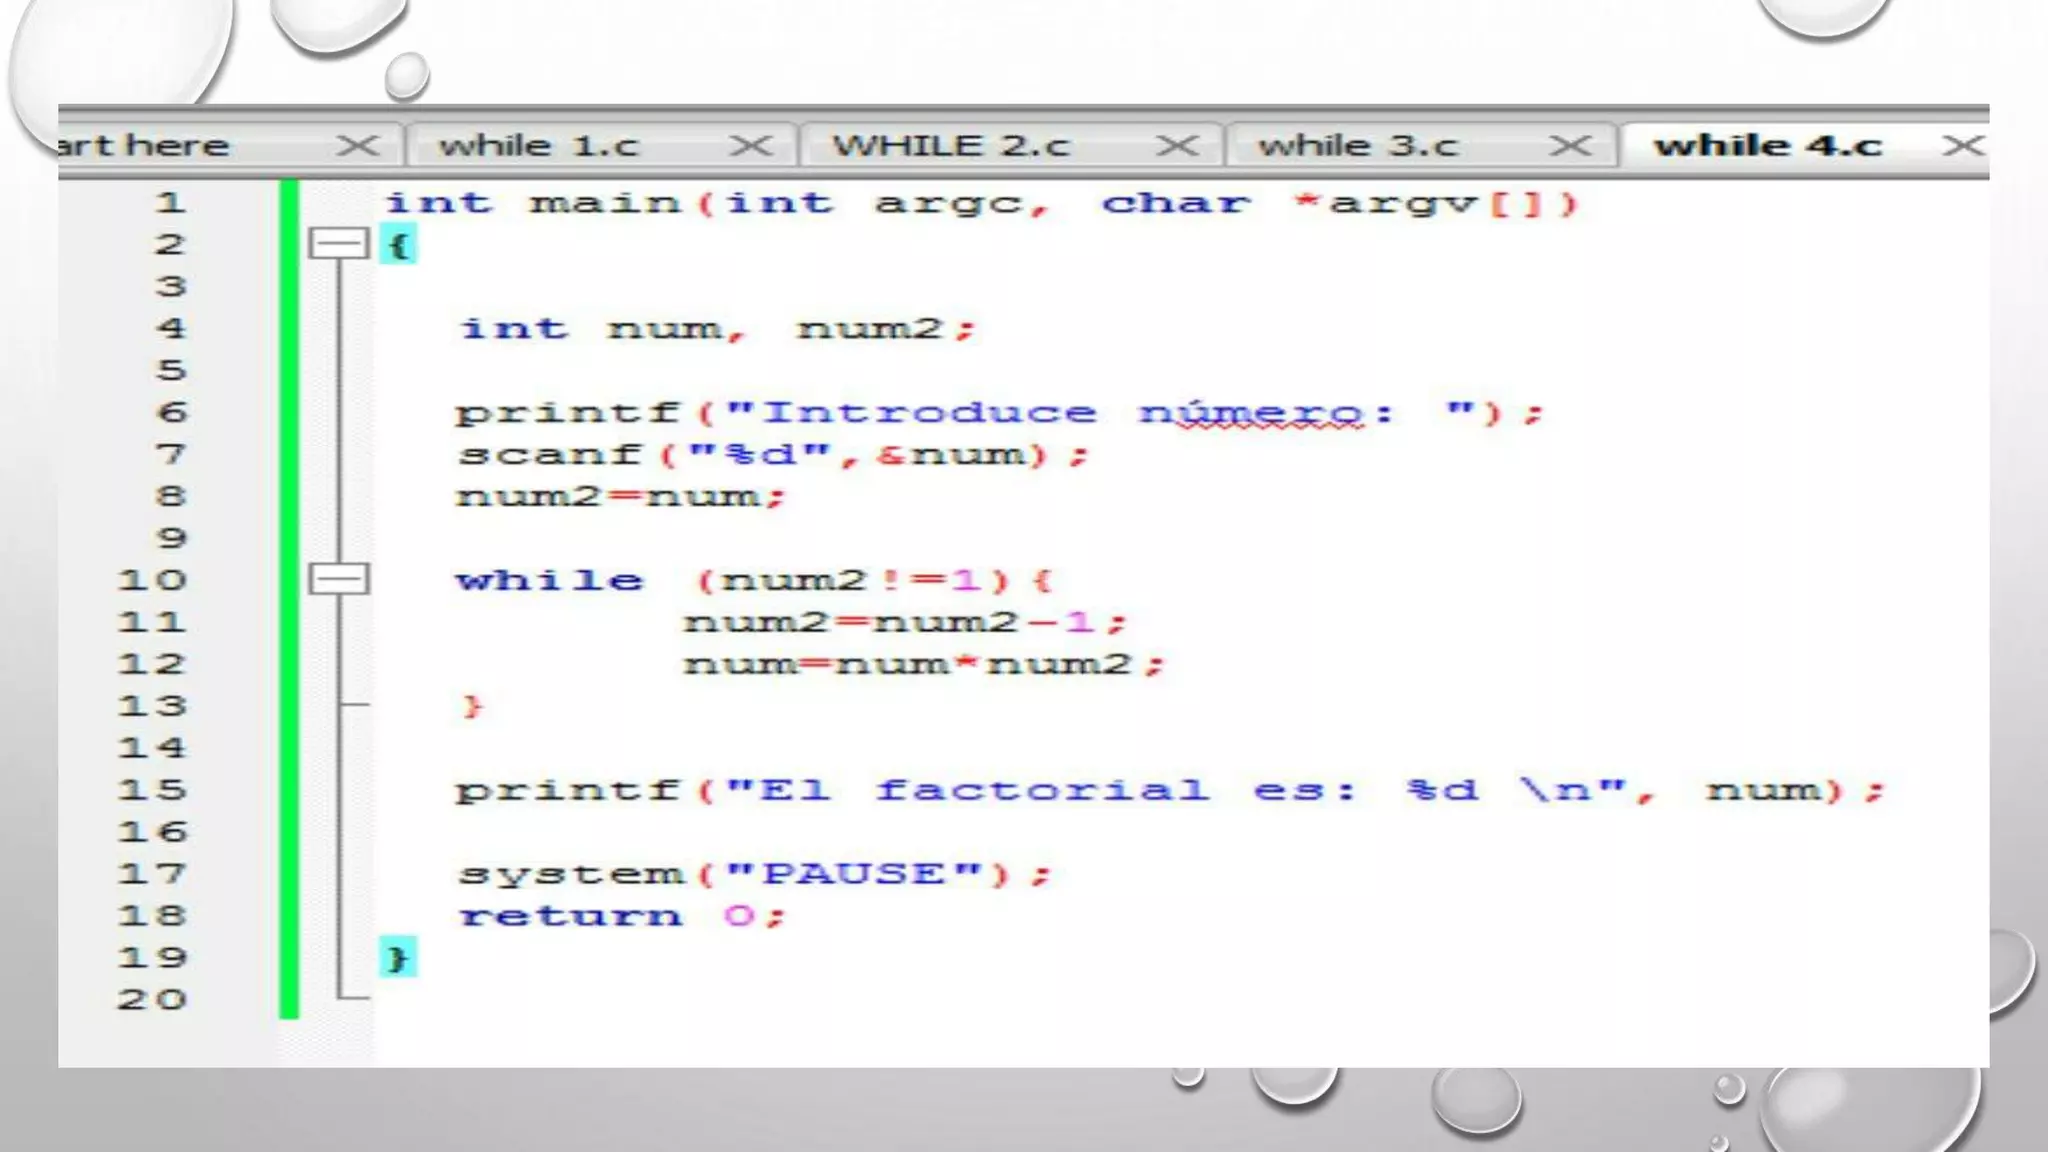
Task: Click the 'return 0;' statement
Action: [x=622, y=916]
